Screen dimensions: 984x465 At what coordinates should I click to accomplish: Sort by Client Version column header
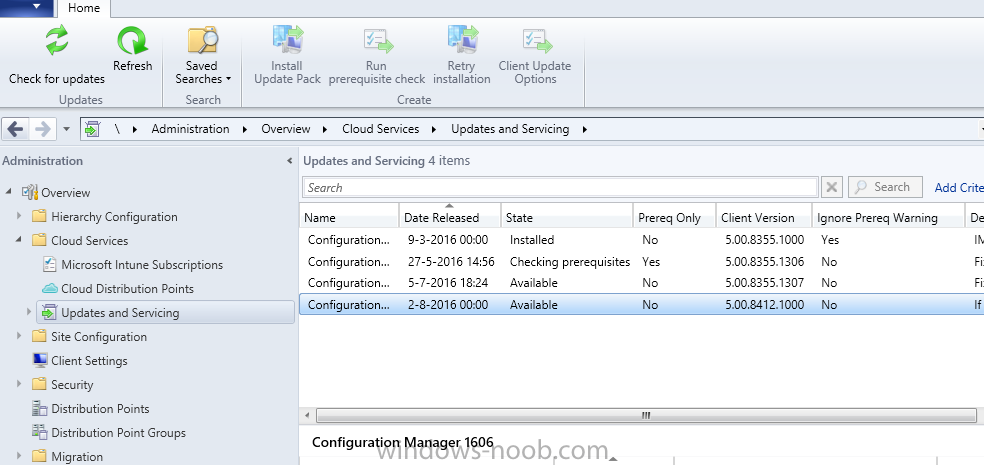pos(764,218)
